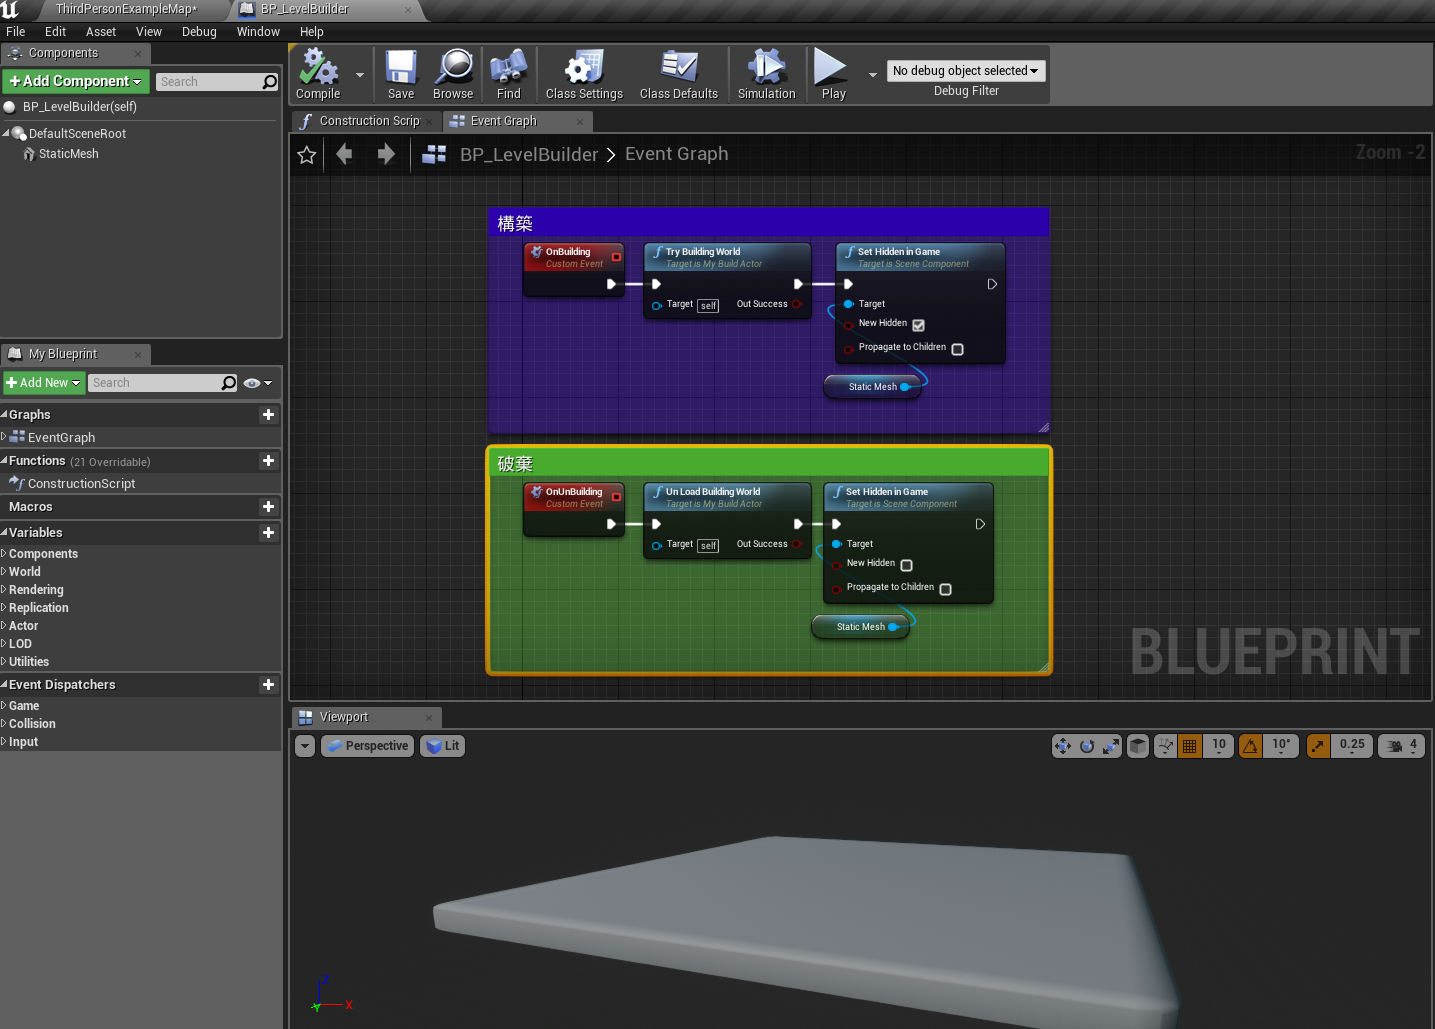This screenshot has height=1029, width=1435.
Task: Browse to asset in Content Browser
Action: pyautogui.click(x=452, y=73)
